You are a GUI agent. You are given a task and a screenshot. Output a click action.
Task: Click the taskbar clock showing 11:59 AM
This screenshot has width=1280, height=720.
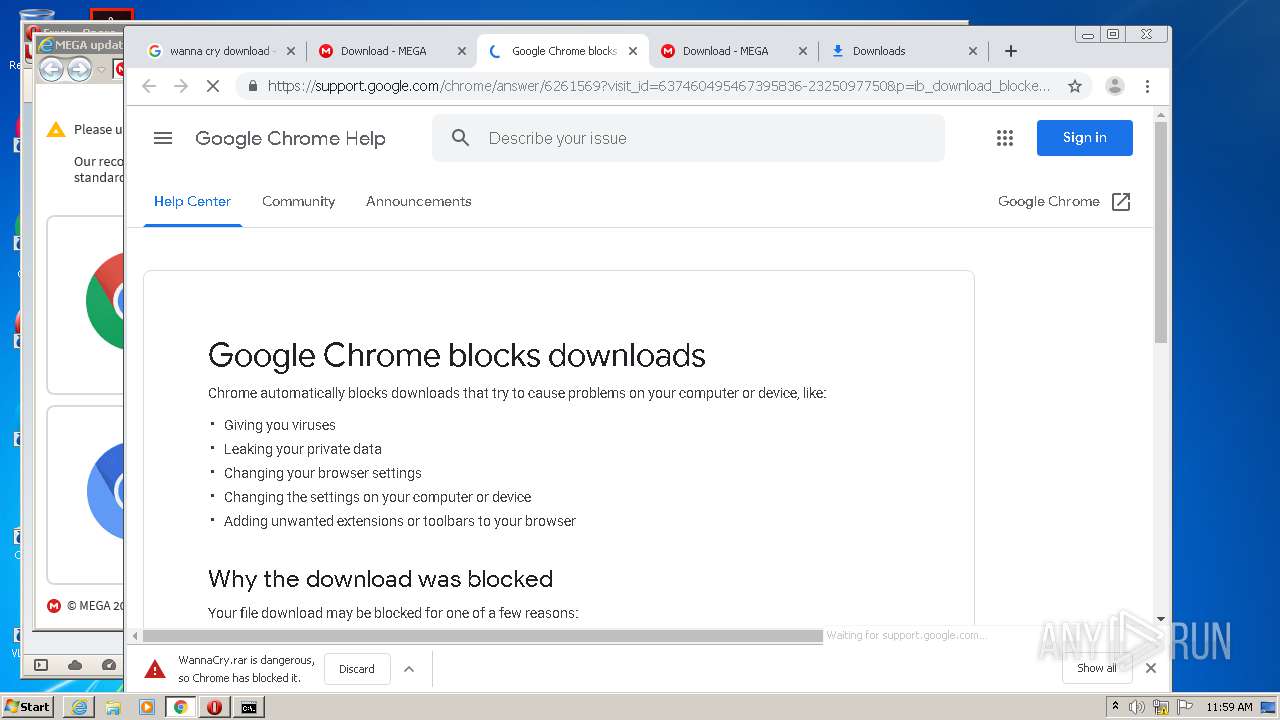[x=1229, y=707]
